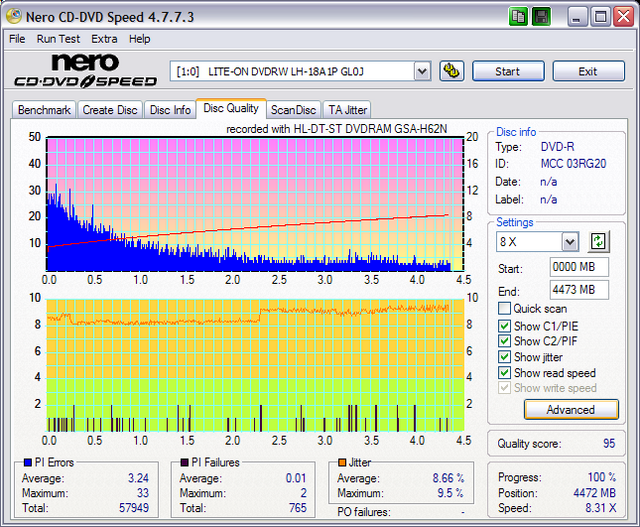The width and height of the screenshot is (640, 527).
Task: Open the Help menu
Action: (140, 39)
